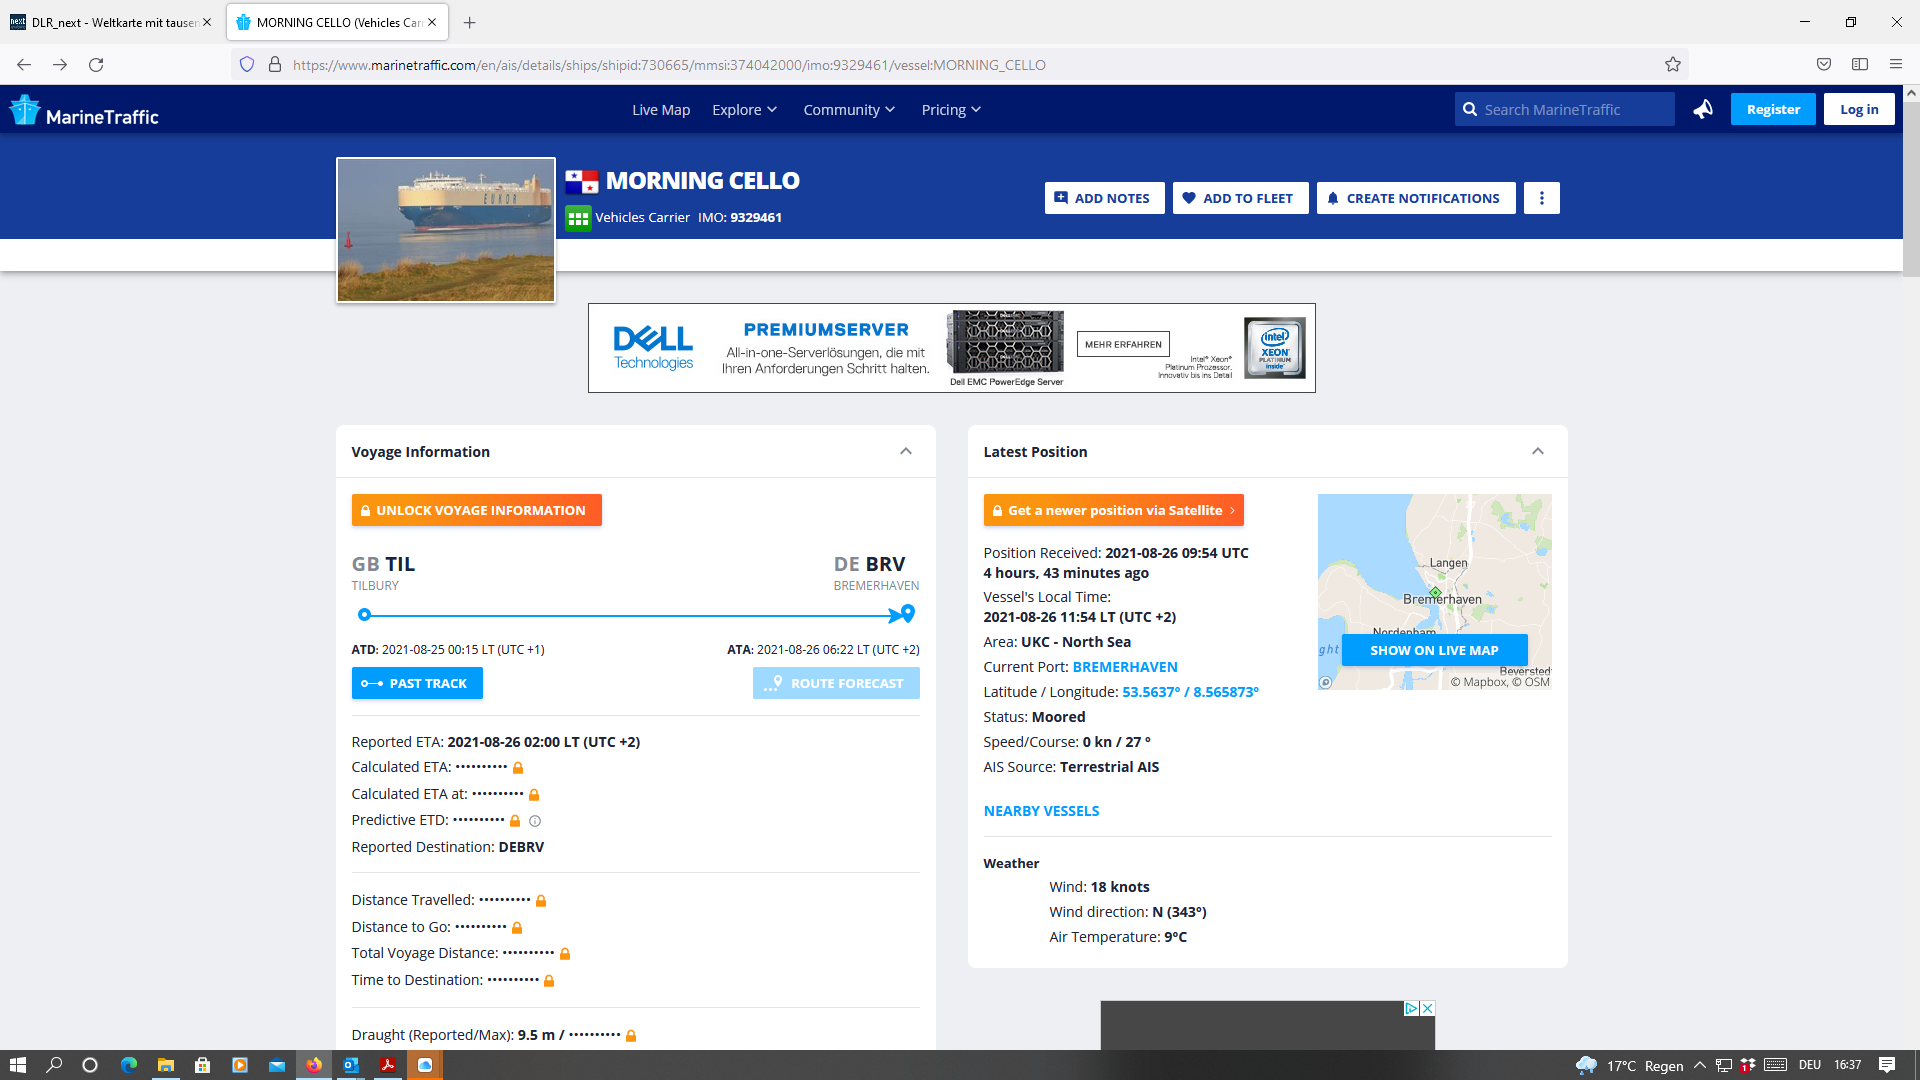Close the ad with the X icon
Screen dimensions: 1920x1080
pyautogui.click(x=1428, y=1008)
